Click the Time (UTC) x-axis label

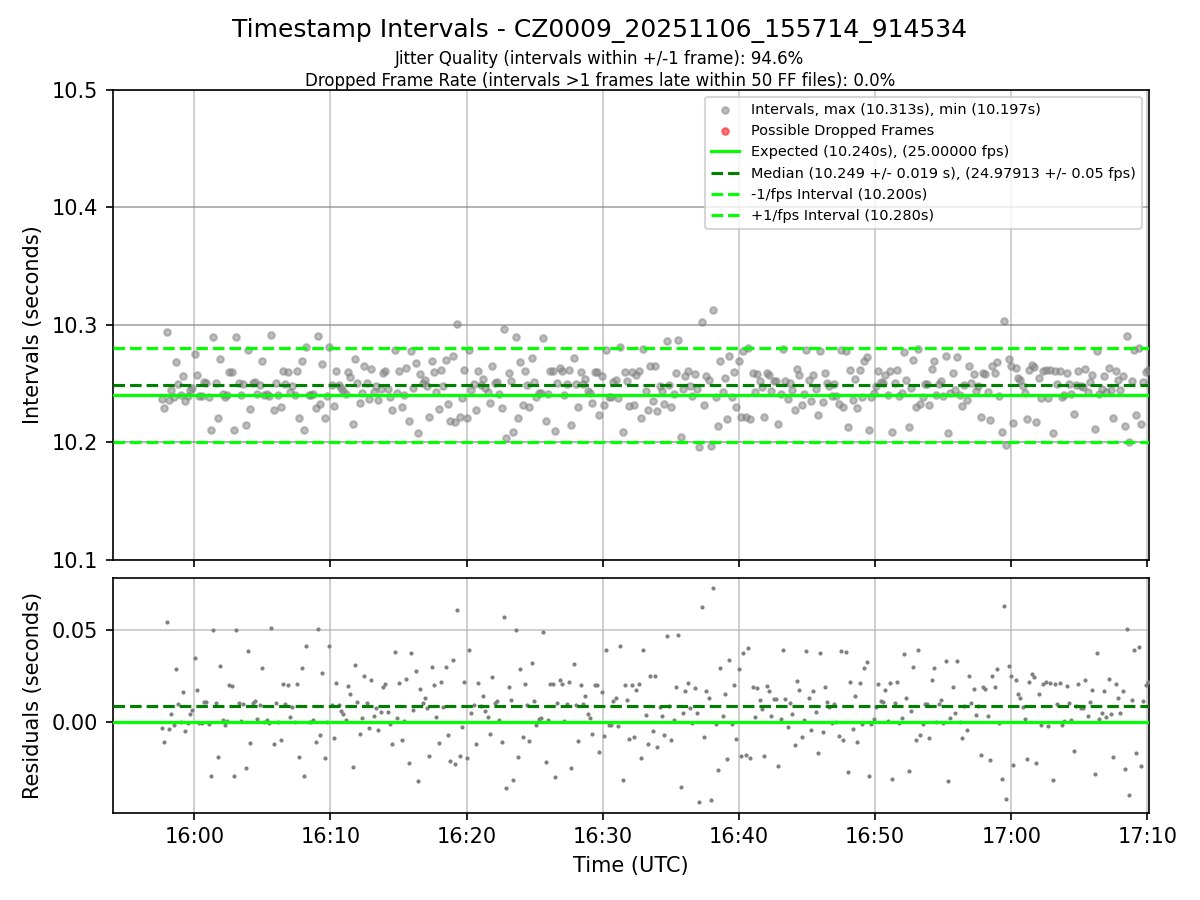tap(630, 865)
